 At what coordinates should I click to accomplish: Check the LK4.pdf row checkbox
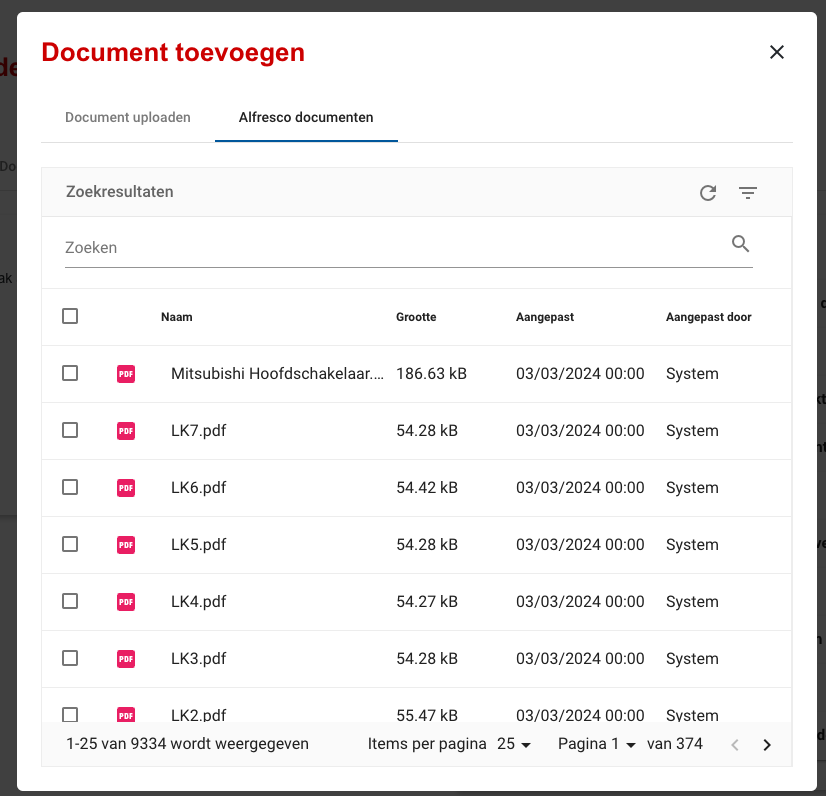click(70, 601)
